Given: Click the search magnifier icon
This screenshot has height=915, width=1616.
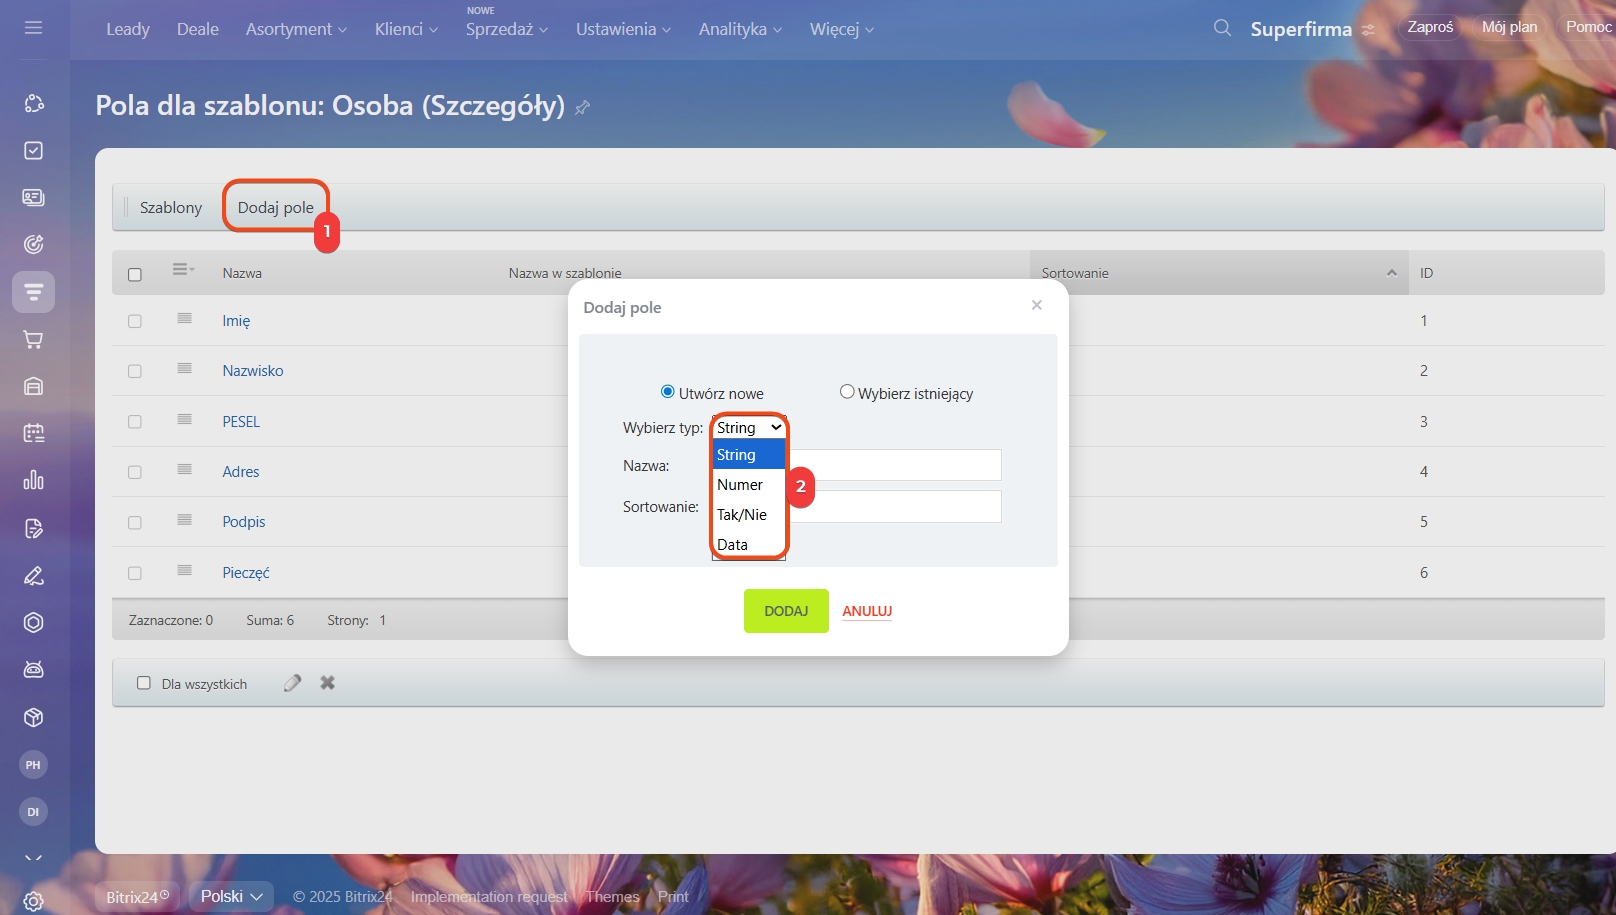Looking at the screenshot, I should click(1222, 28).
